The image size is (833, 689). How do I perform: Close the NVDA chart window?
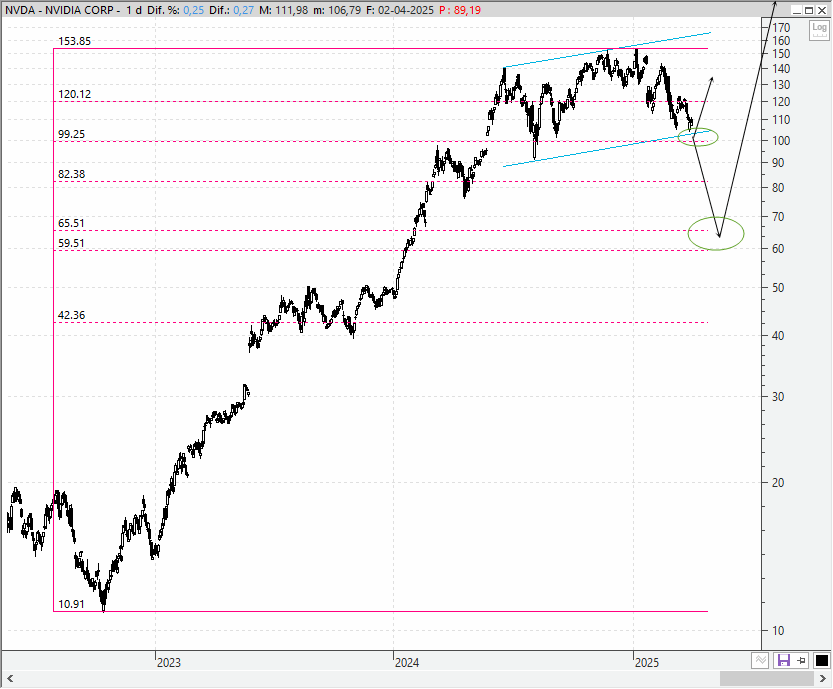point(821,10)
